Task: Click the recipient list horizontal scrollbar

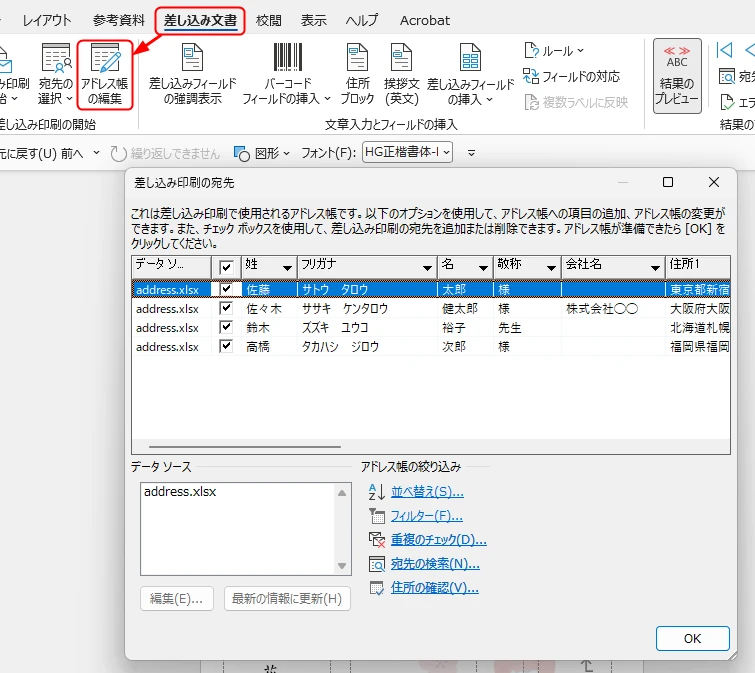Action: click(245, 447)
